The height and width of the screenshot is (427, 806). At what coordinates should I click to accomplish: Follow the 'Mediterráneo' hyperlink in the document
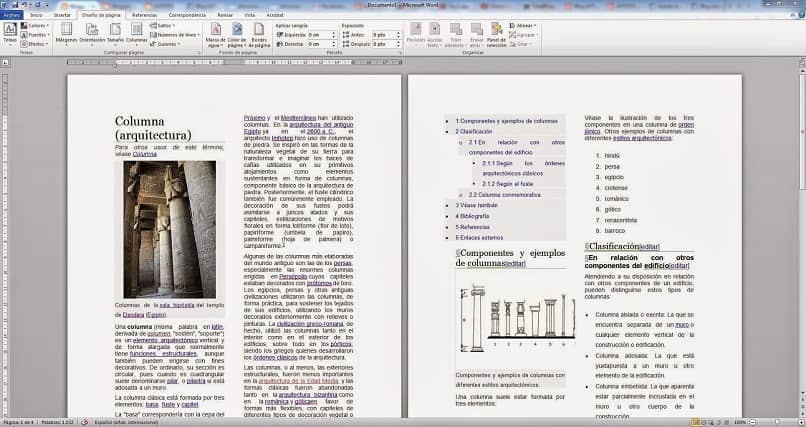[299, 118]
